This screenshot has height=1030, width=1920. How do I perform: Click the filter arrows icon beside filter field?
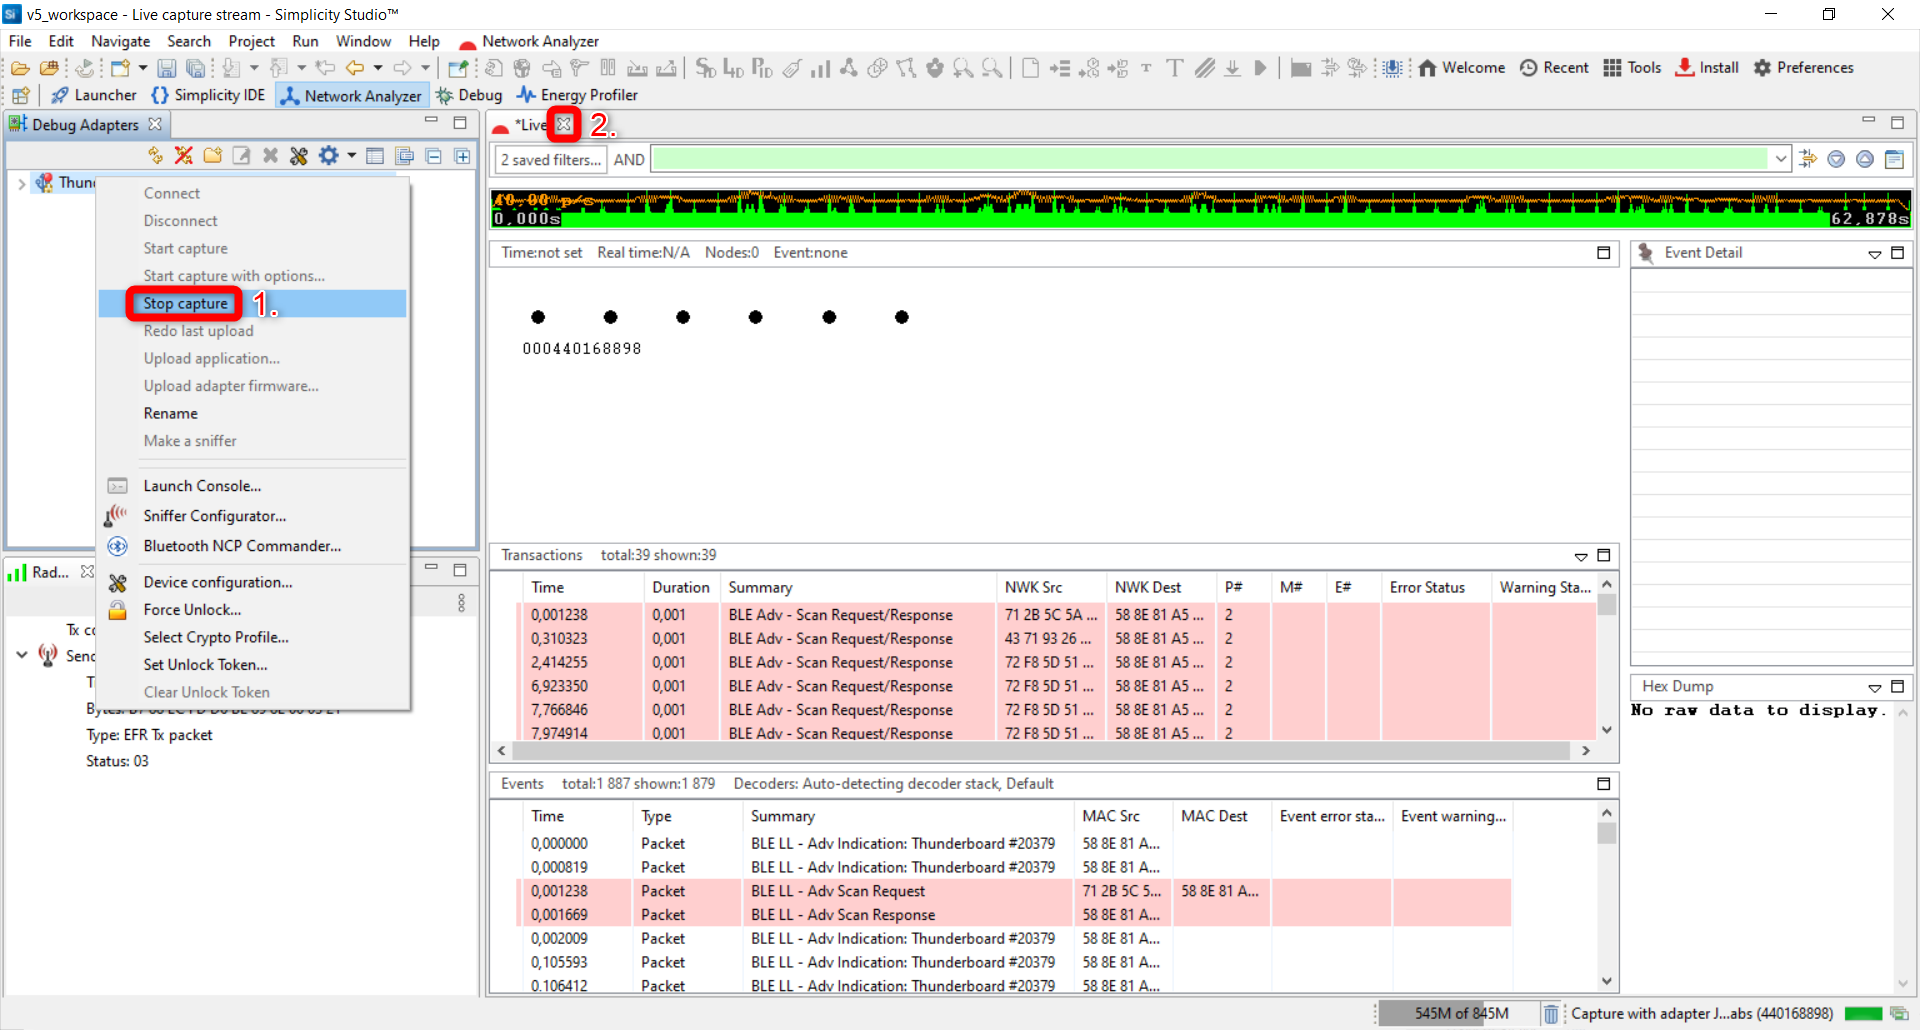1808,159
